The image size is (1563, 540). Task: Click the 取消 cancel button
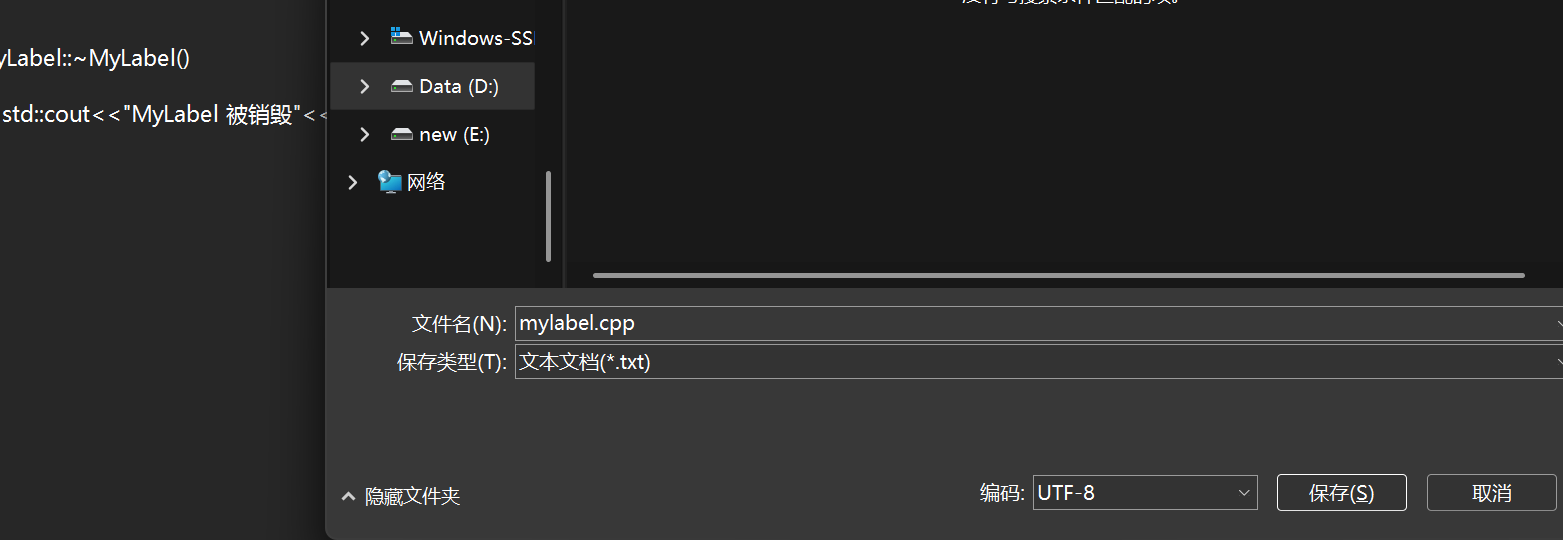point(1492,493)
